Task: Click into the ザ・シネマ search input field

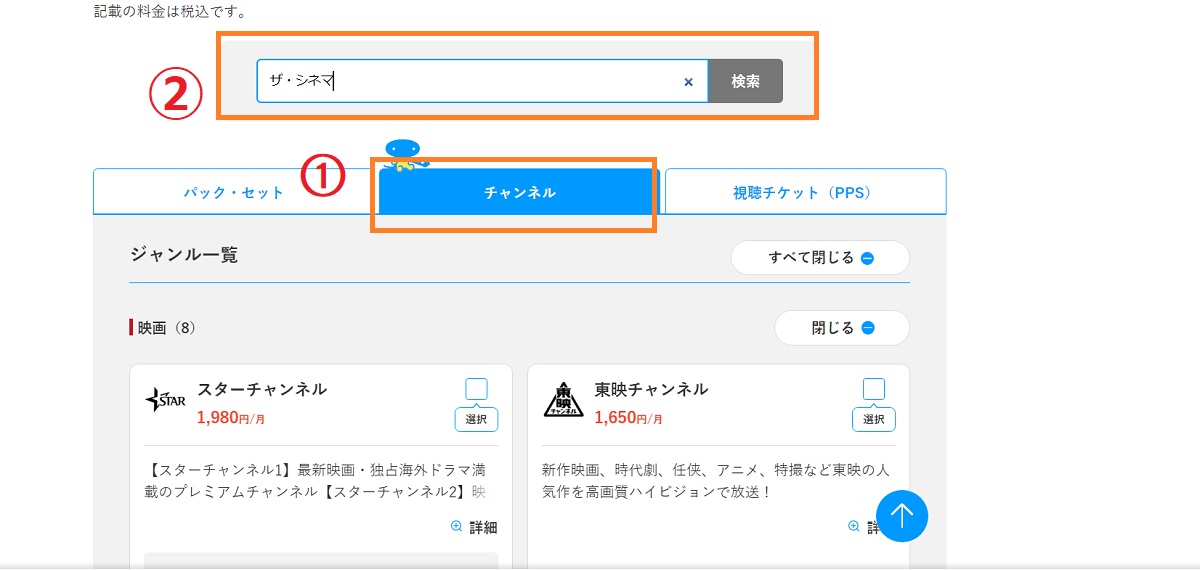Action: 482,81
